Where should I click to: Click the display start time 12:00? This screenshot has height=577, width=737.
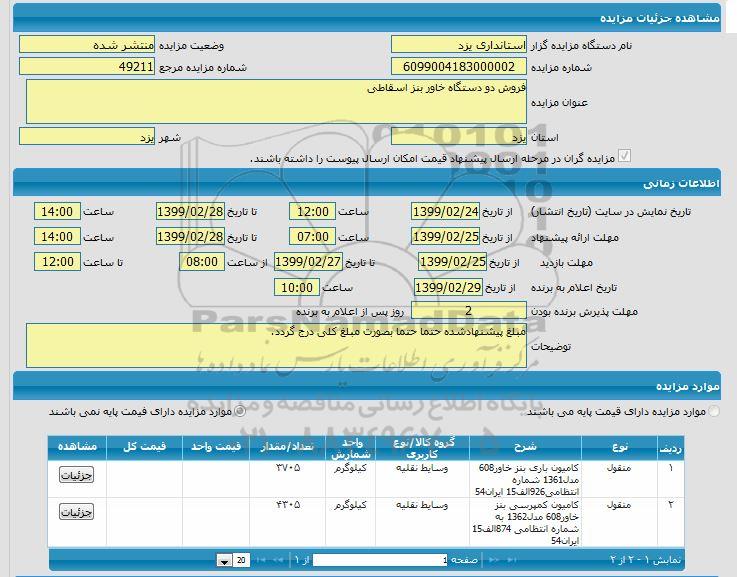(x=313, y=211)
